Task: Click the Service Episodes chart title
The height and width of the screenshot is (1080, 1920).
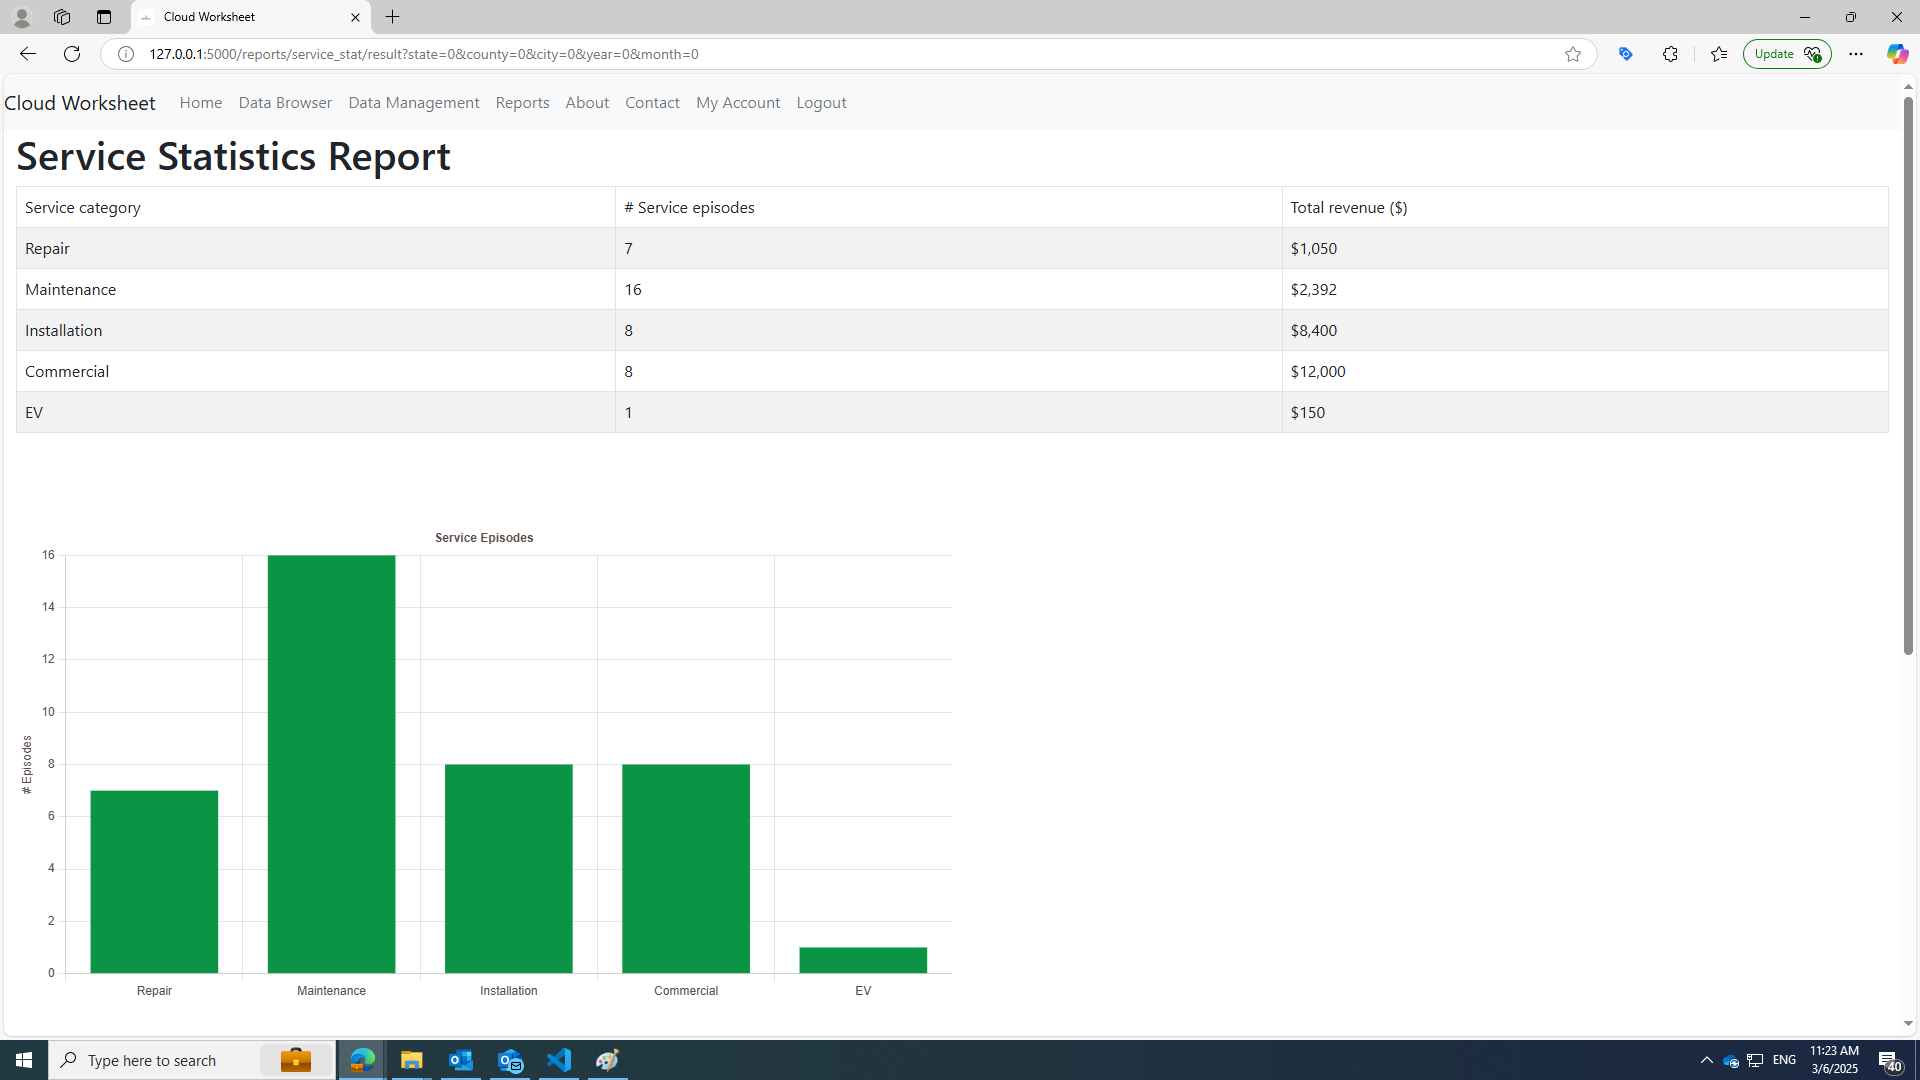Action: (x=484, y=538)
